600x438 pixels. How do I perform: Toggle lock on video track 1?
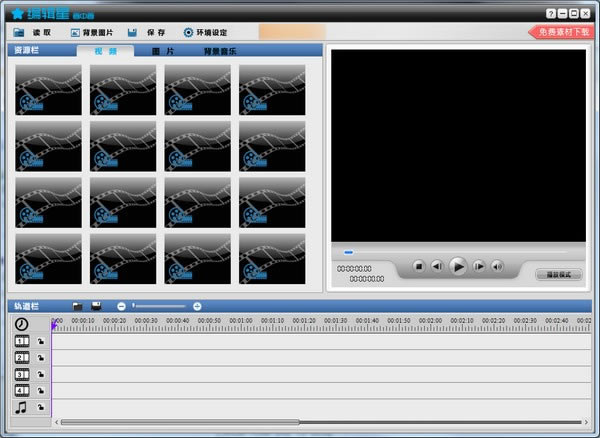point(40,342)
